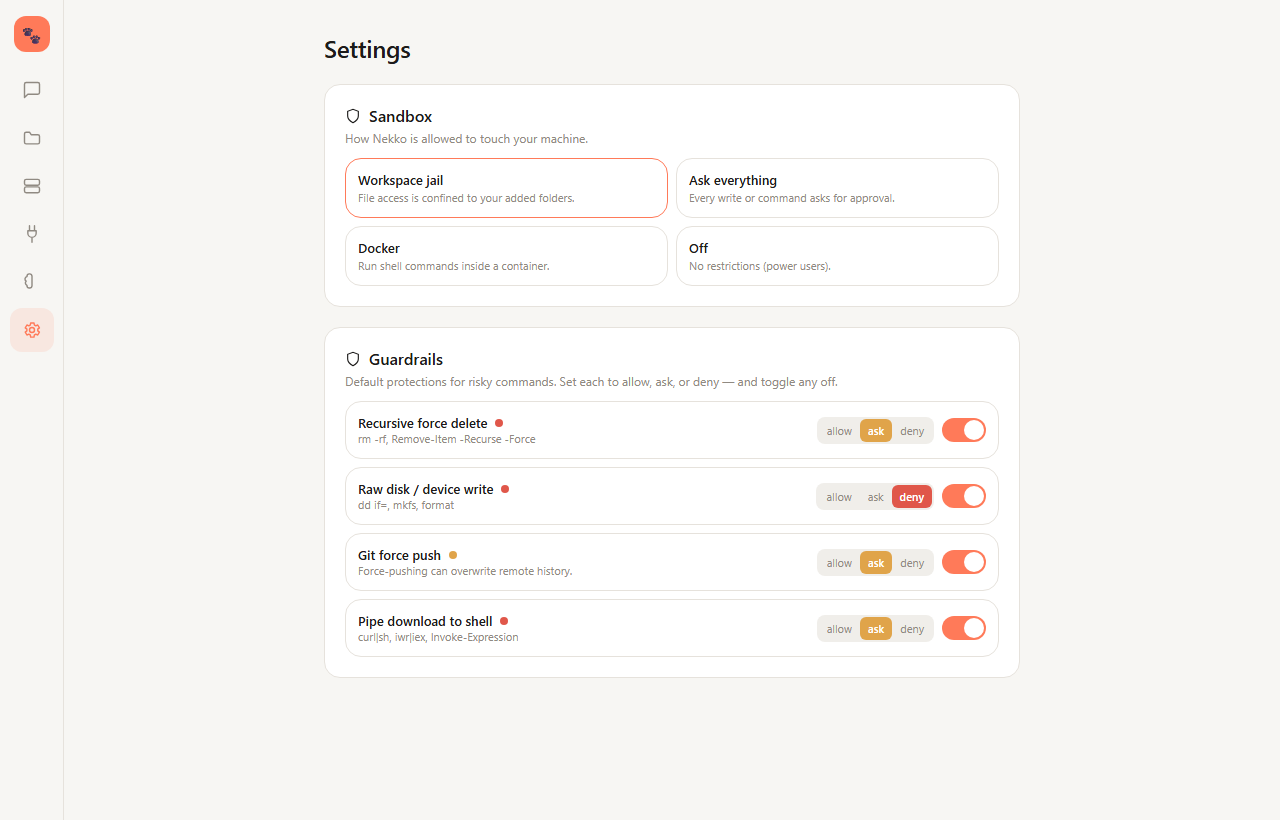
Task: Open the chat icon in sidebar
Action: (x=32, y=90)
